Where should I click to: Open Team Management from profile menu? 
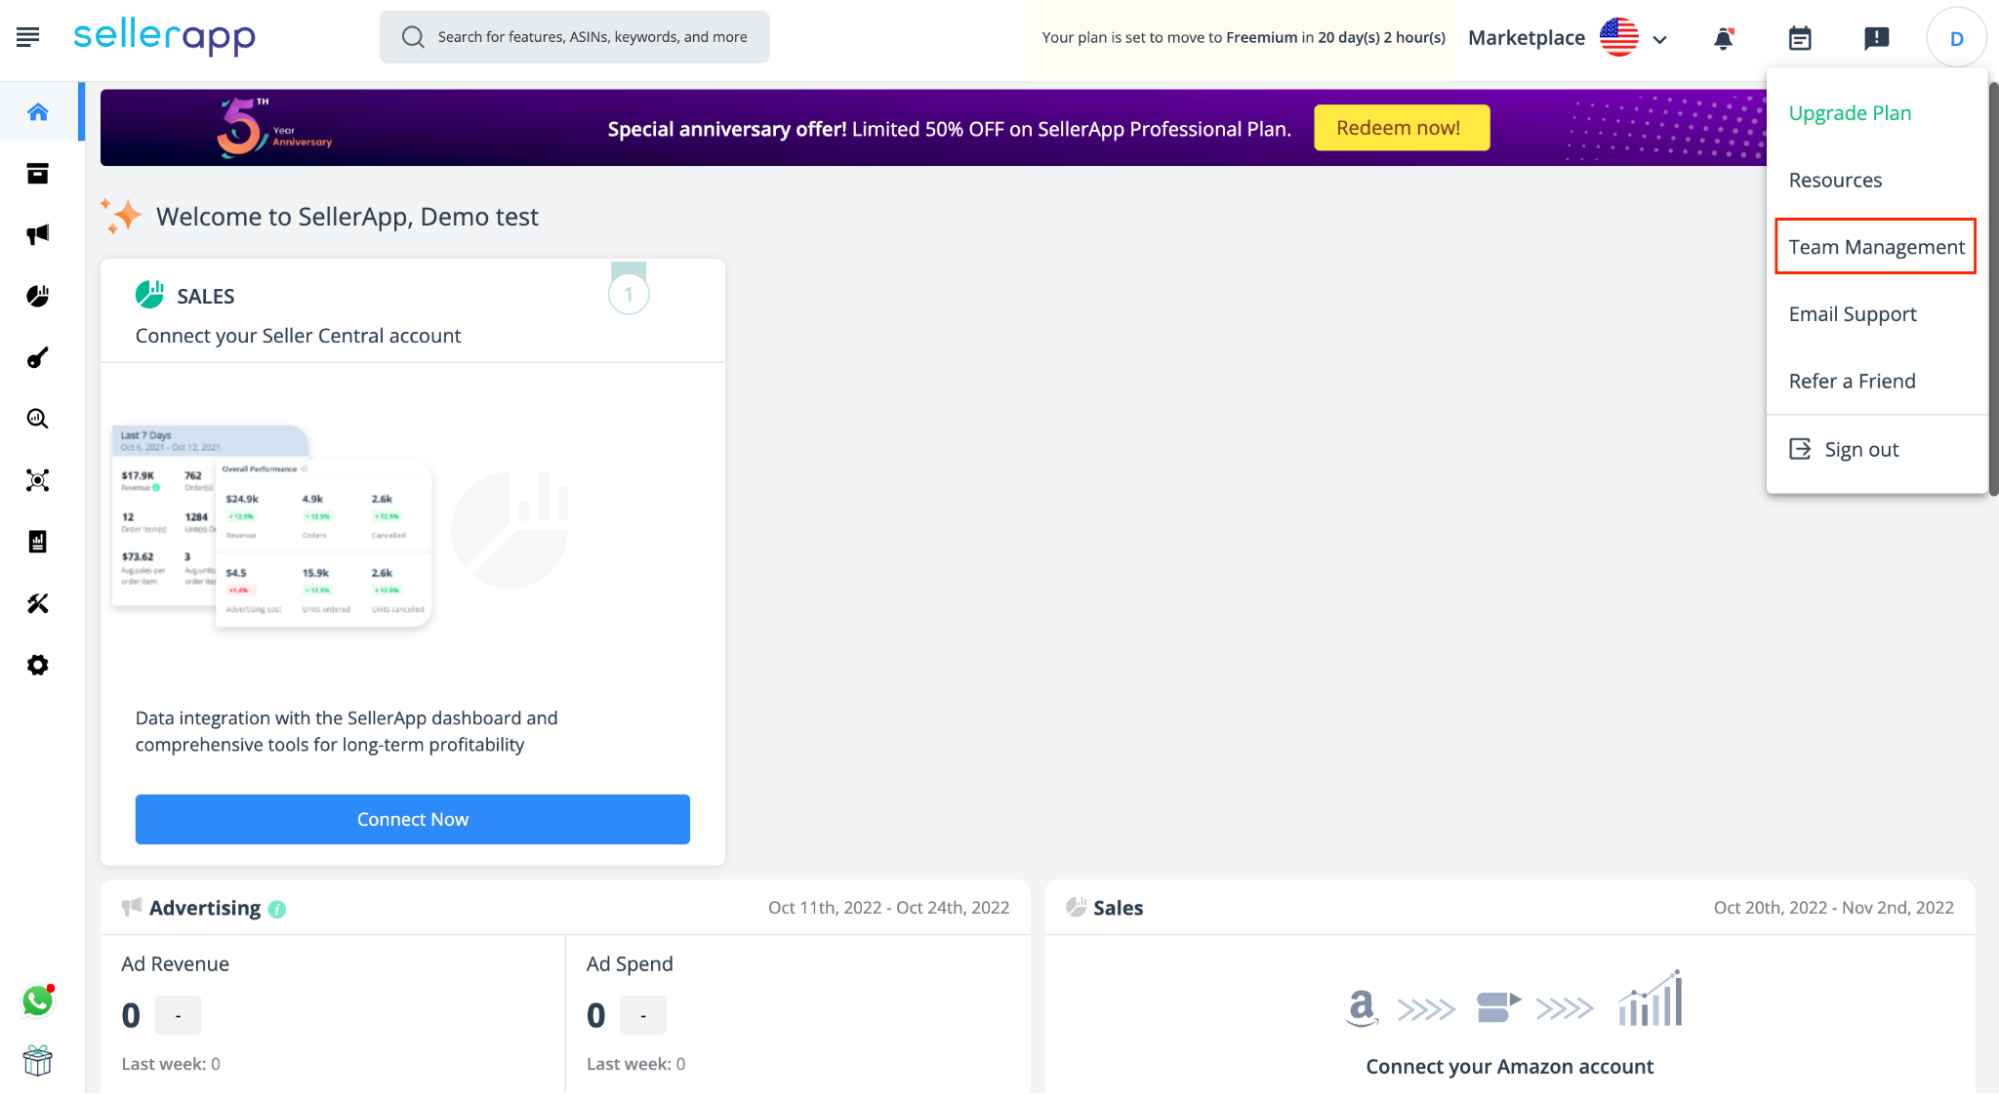pos(1876,247)
